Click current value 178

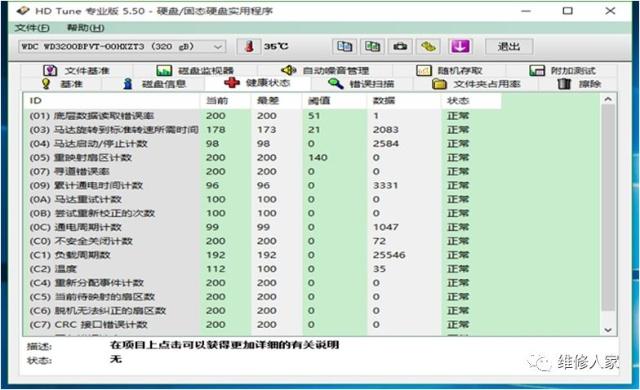pos(216,130)
